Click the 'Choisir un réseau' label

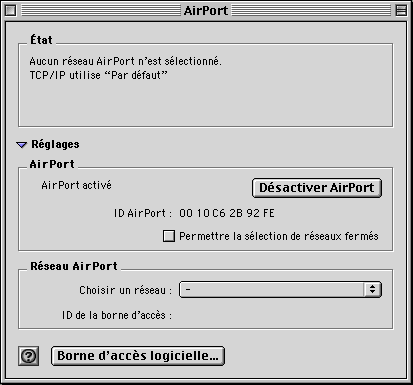[125, 290]
